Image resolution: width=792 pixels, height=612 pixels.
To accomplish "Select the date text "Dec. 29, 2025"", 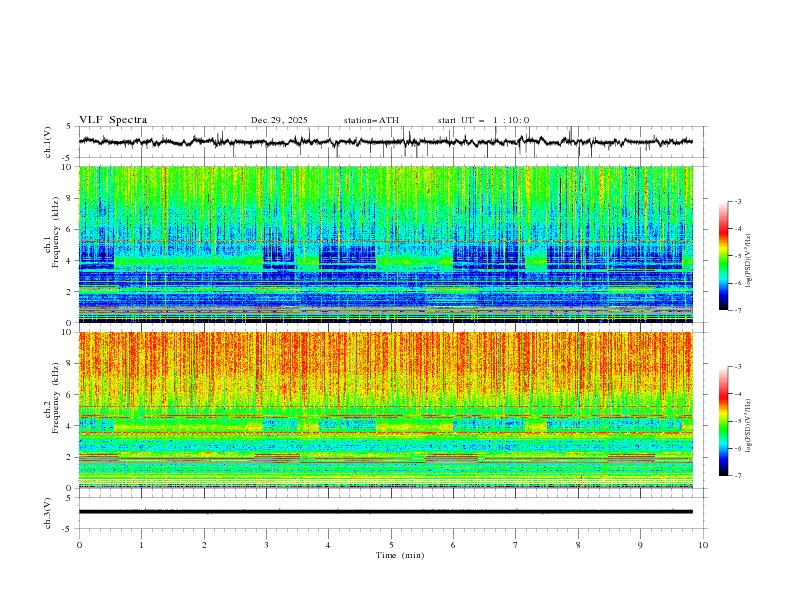I will pyautogui.click(x=279, y=120).
